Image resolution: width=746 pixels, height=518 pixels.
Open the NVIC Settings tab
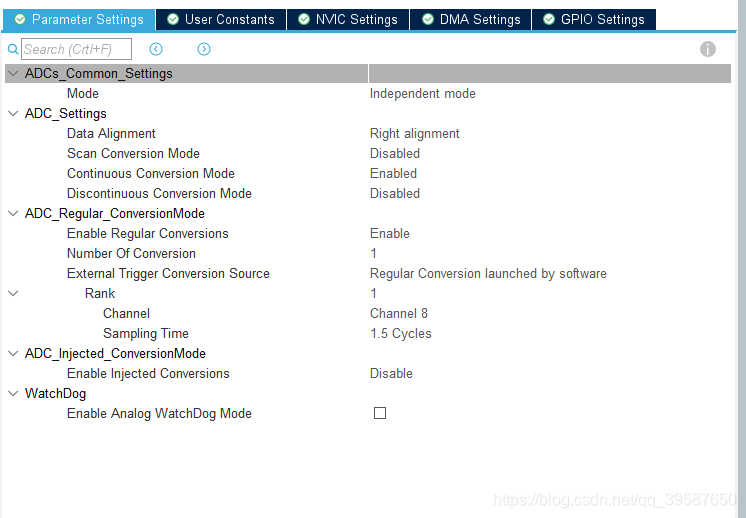click(348, 20)
